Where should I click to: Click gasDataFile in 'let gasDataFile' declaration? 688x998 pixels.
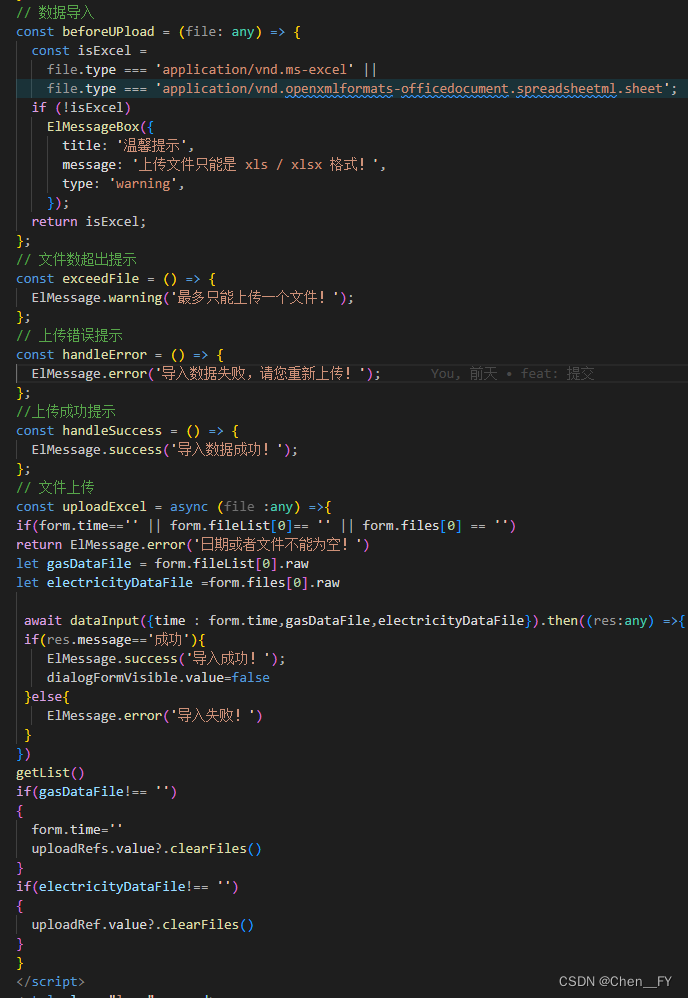coord(89,564)
